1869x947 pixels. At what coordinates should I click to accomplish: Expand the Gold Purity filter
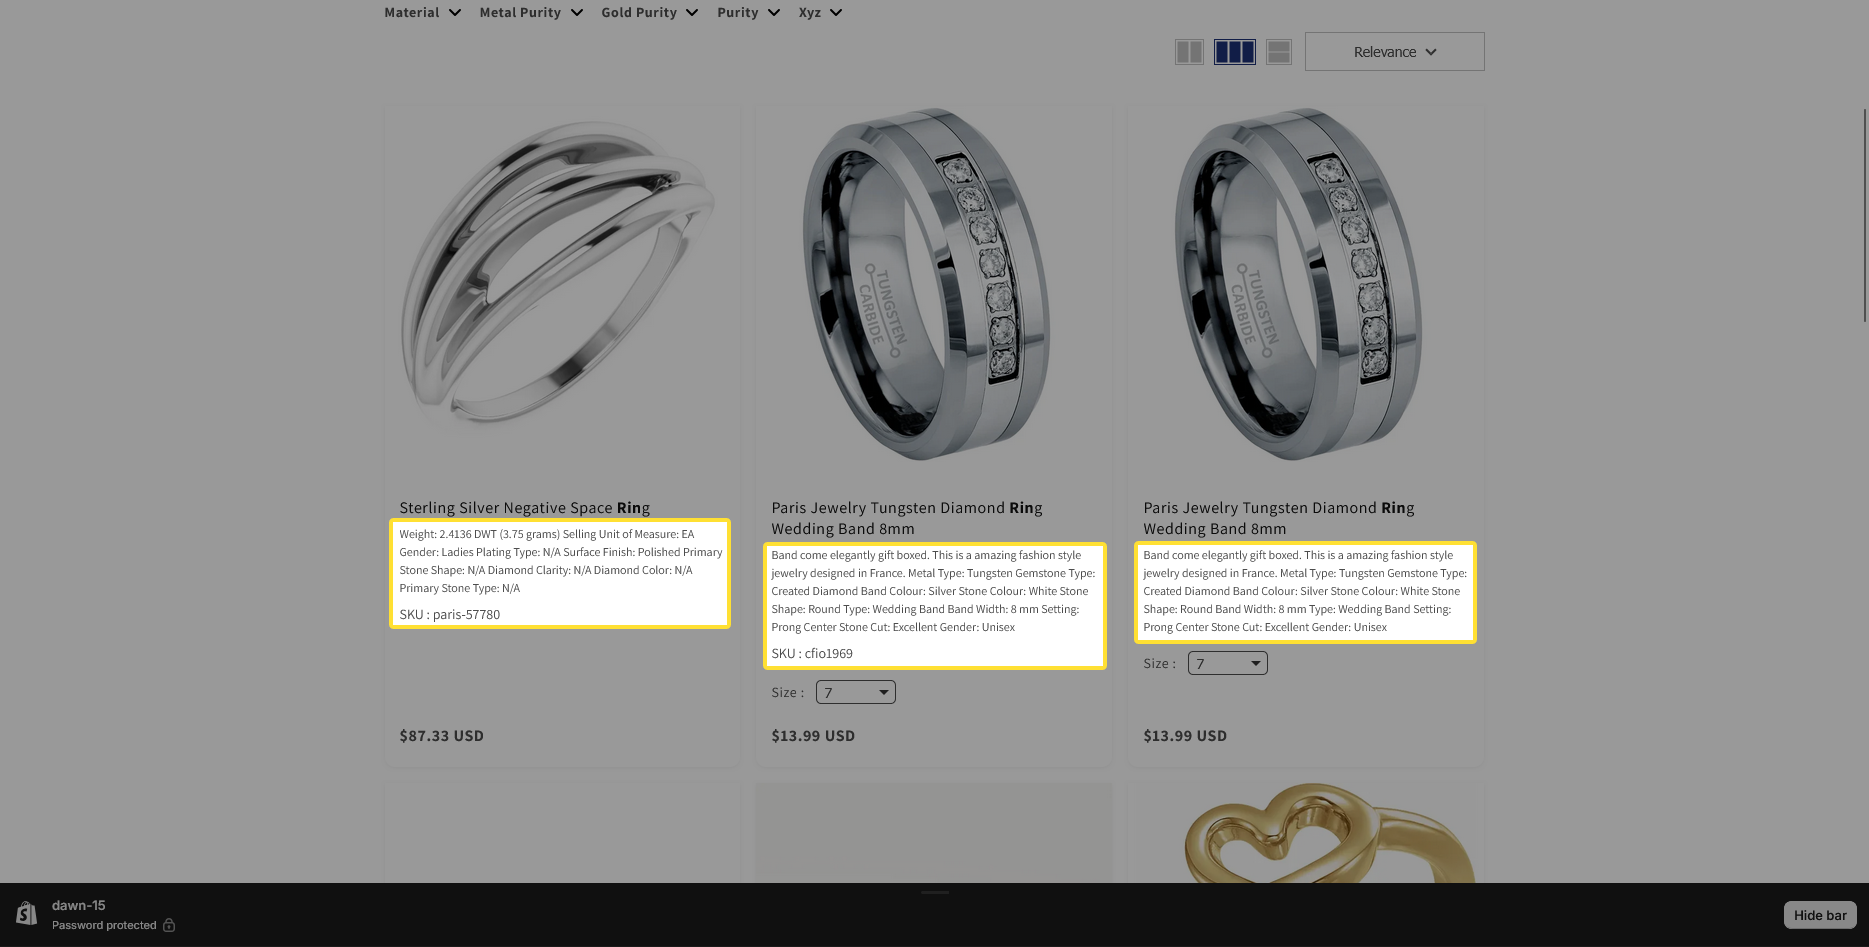650,12
